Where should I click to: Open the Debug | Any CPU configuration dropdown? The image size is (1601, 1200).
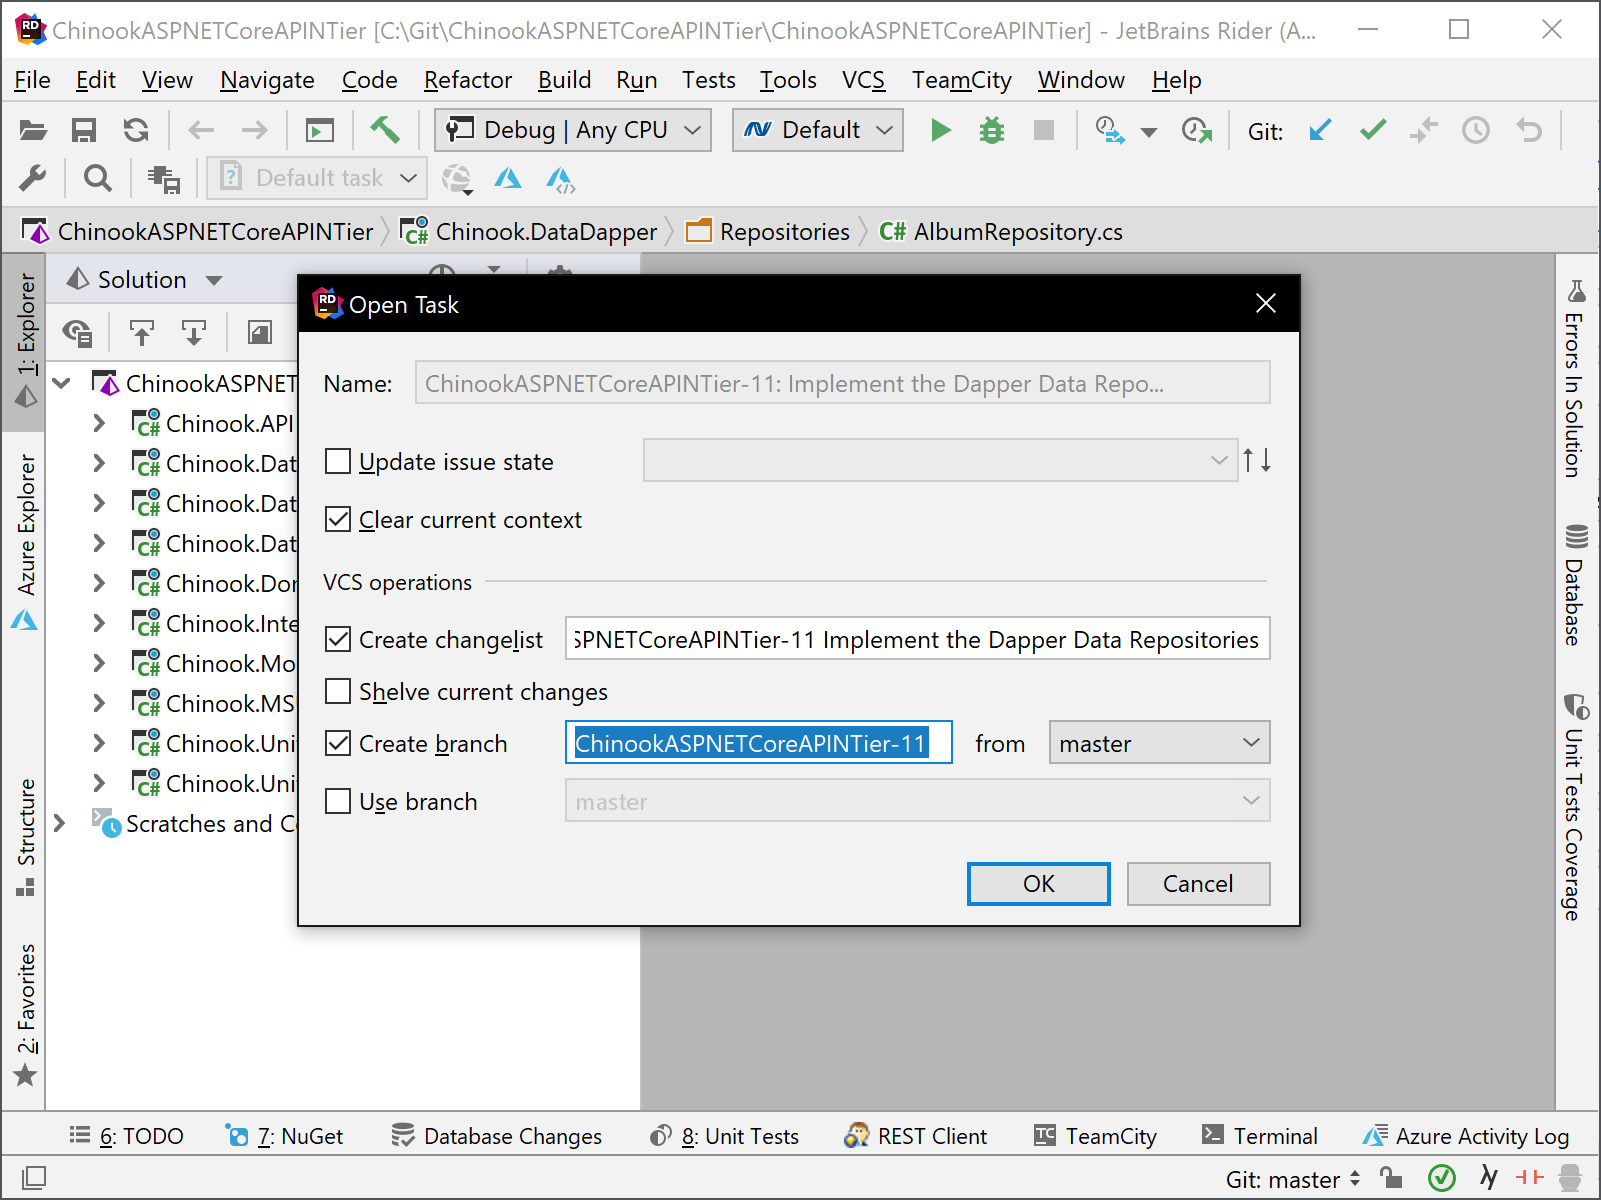(573, 130)
